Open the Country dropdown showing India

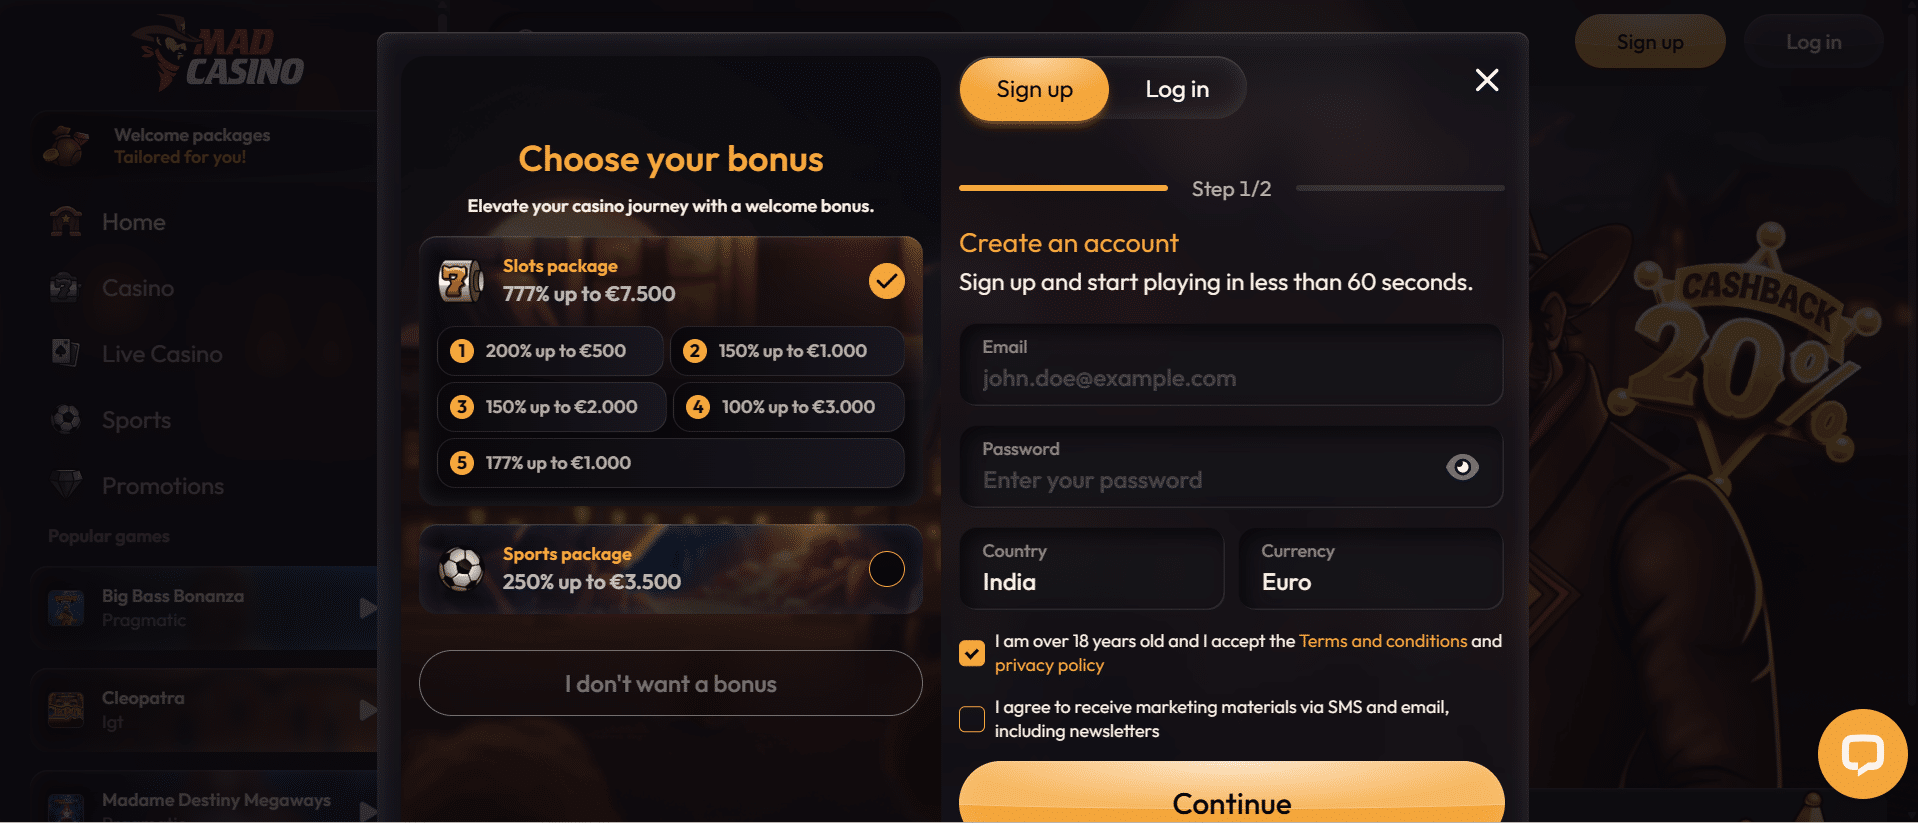pos(1091,568)
